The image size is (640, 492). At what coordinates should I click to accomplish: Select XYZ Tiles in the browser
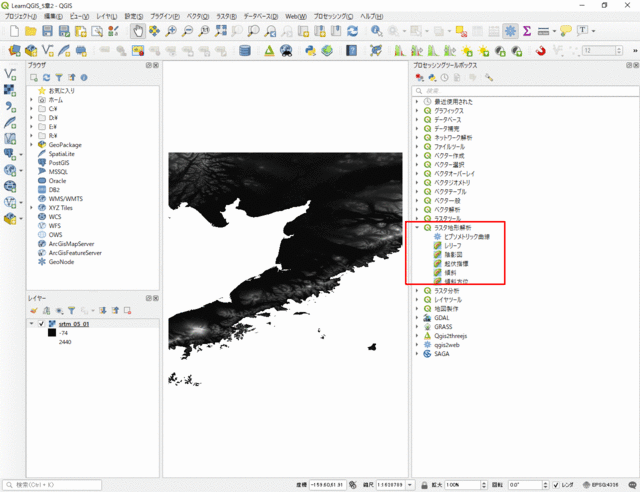(60, 207)
